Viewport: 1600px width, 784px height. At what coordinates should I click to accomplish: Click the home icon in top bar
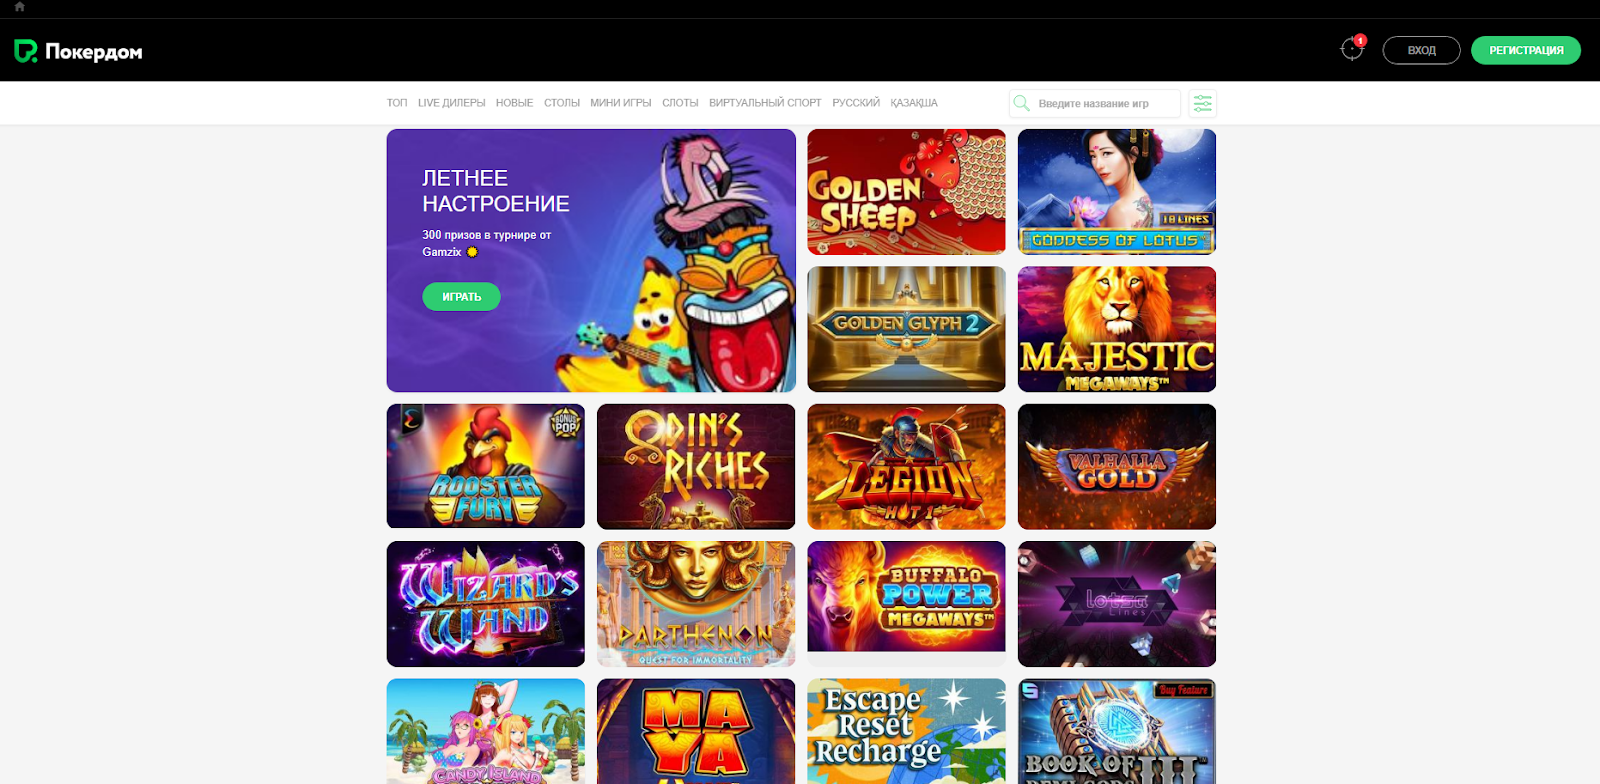(19, 7)
